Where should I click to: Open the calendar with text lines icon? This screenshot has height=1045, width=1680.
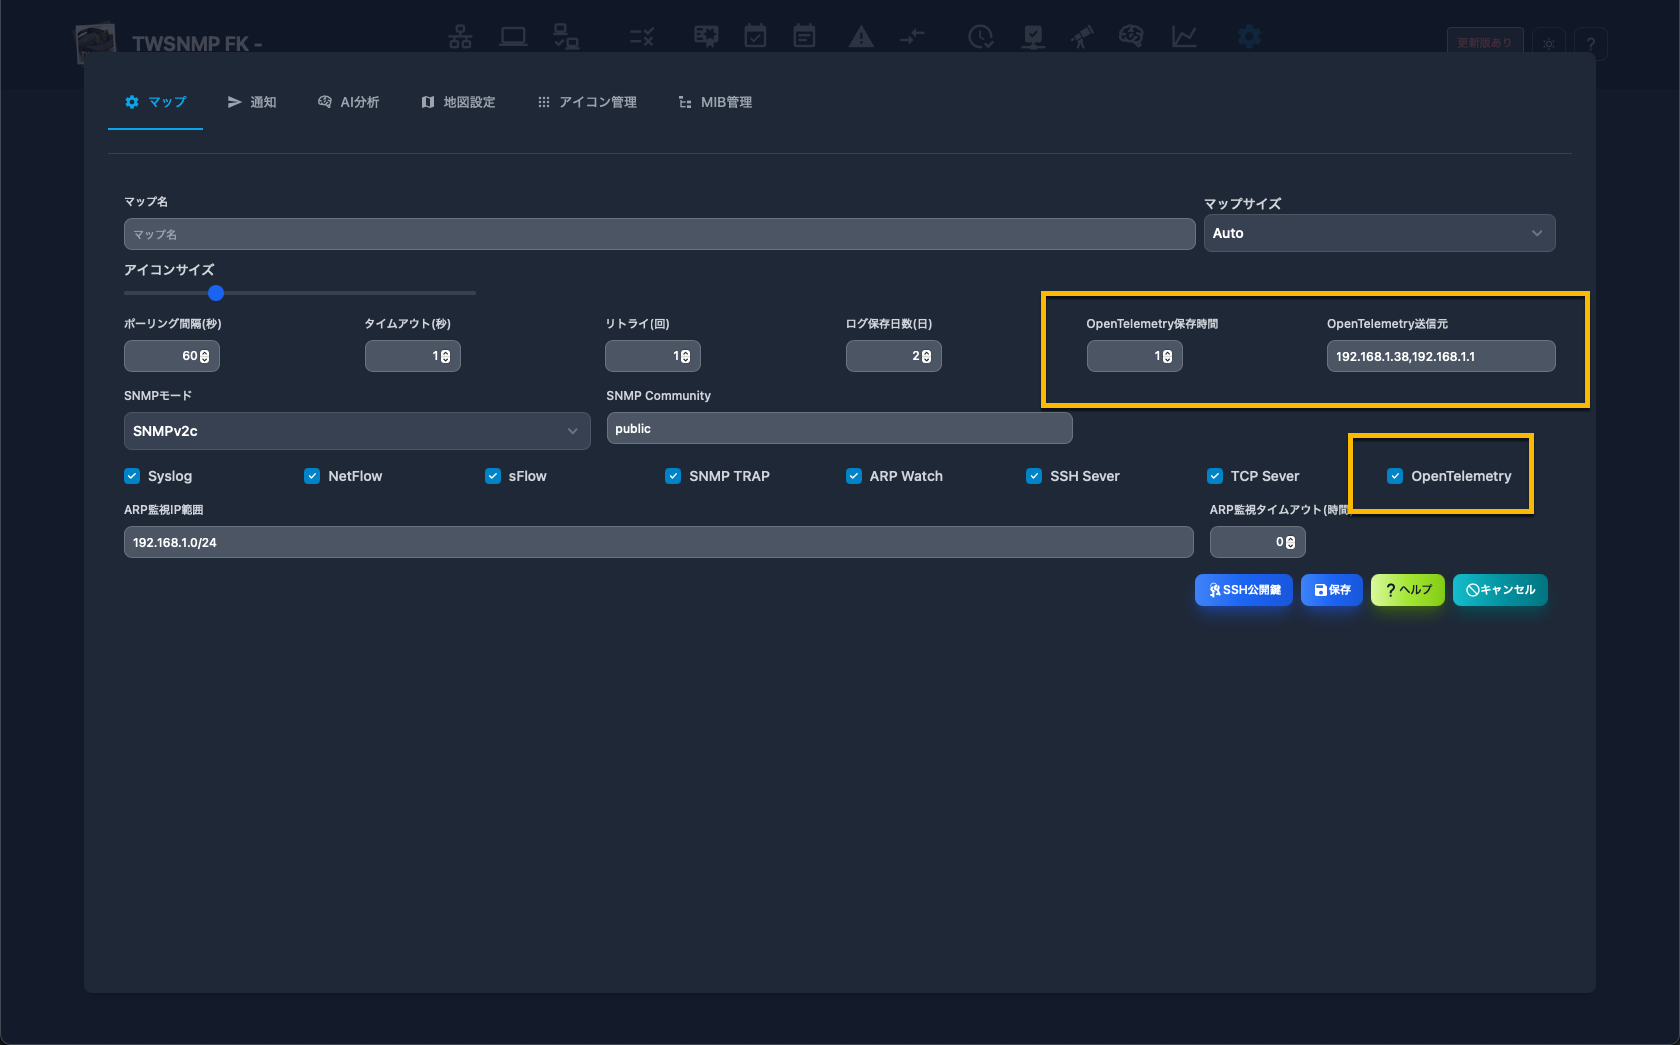[804, 37]
